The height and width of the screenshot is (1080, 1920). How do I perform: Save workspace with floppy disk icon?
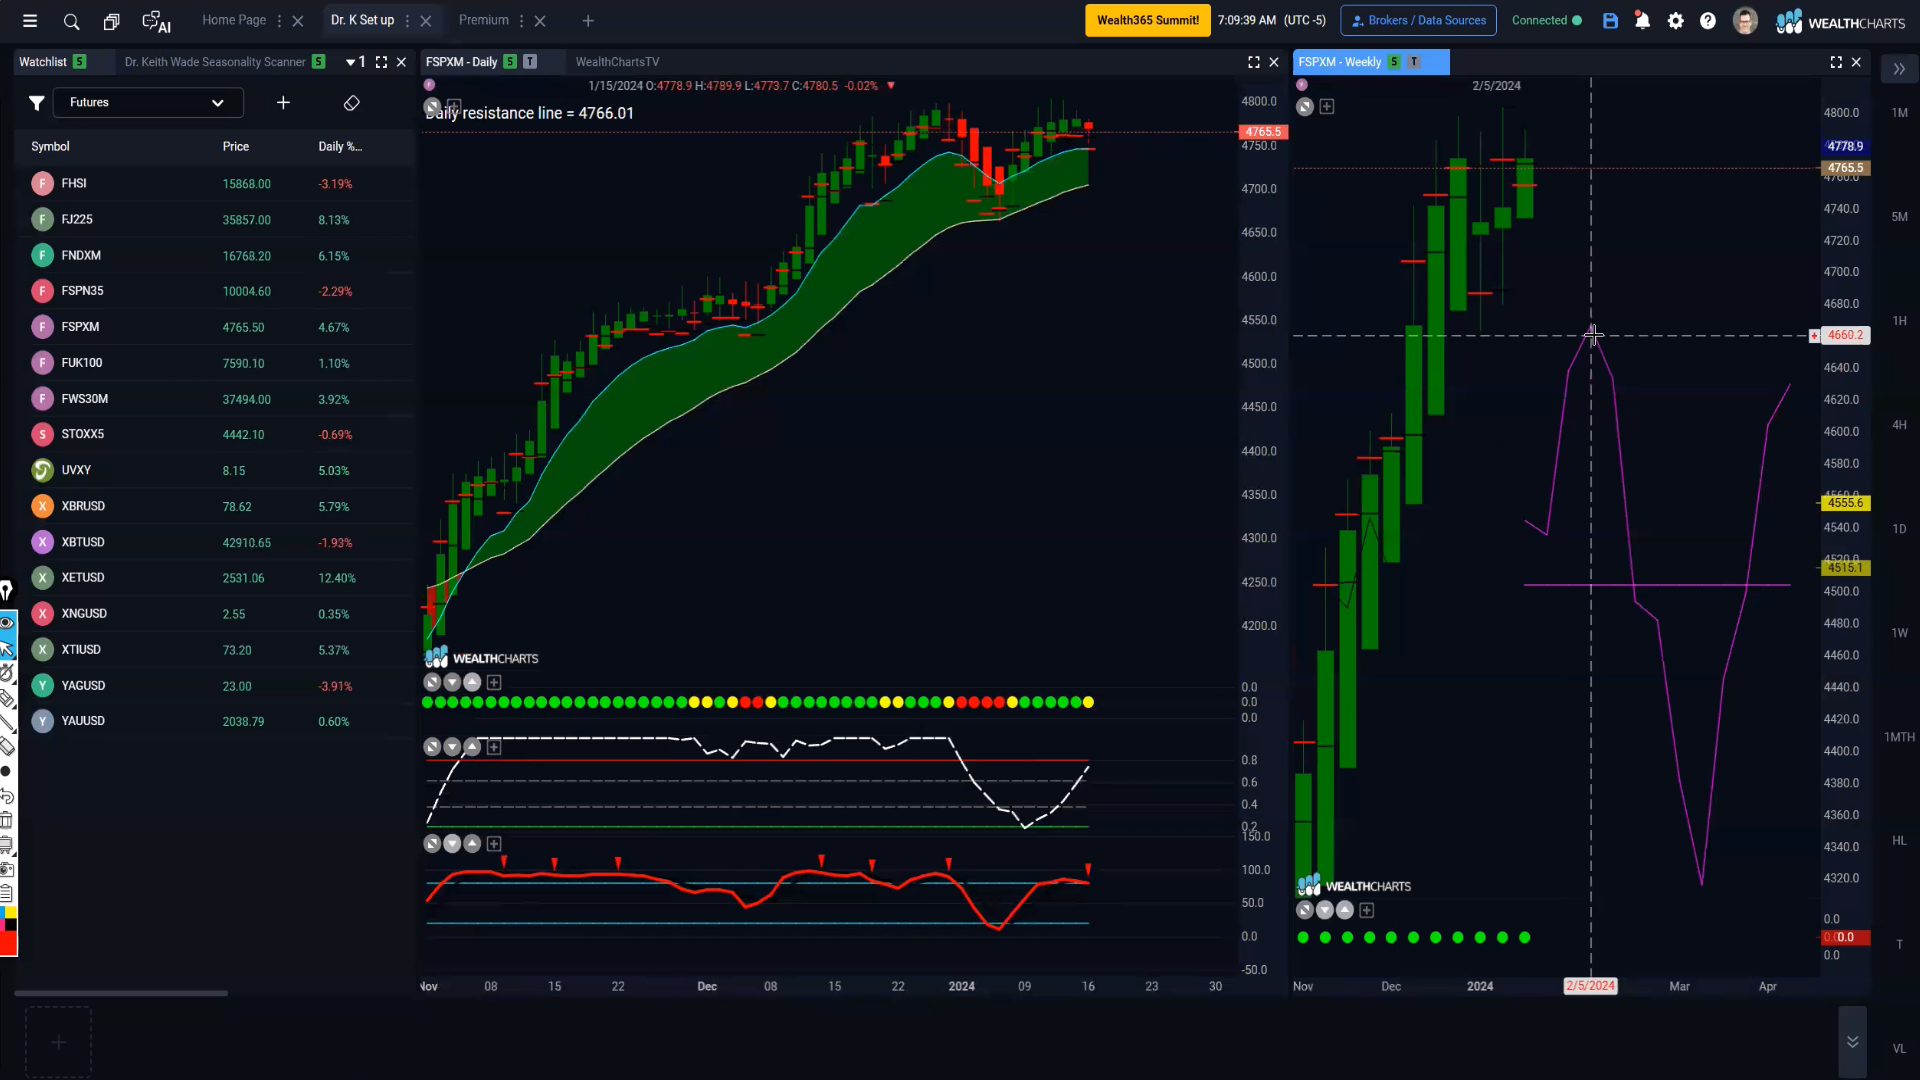[x=1610, y=21]
